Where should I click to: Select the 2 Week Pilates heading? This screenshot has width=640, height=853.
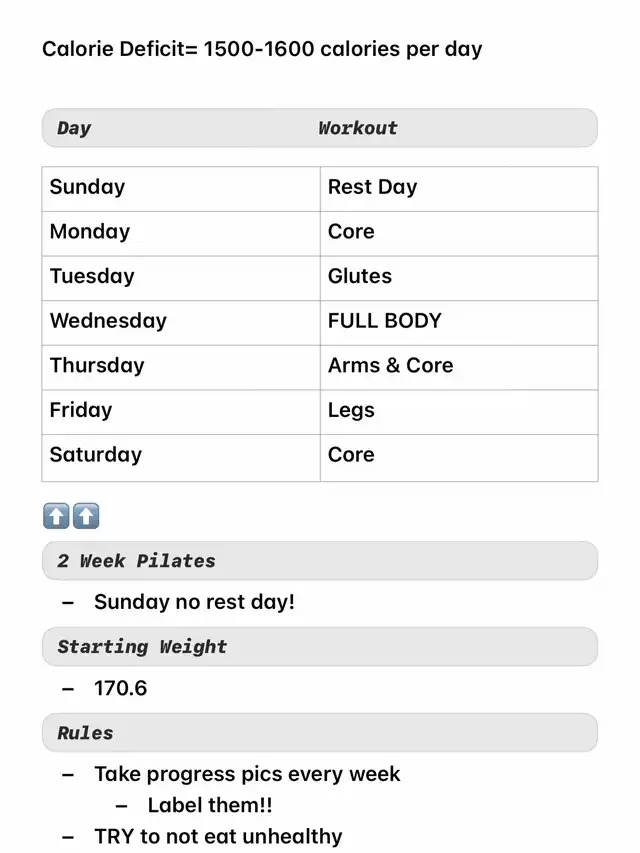pyautogui.click(x=136, y=561)
